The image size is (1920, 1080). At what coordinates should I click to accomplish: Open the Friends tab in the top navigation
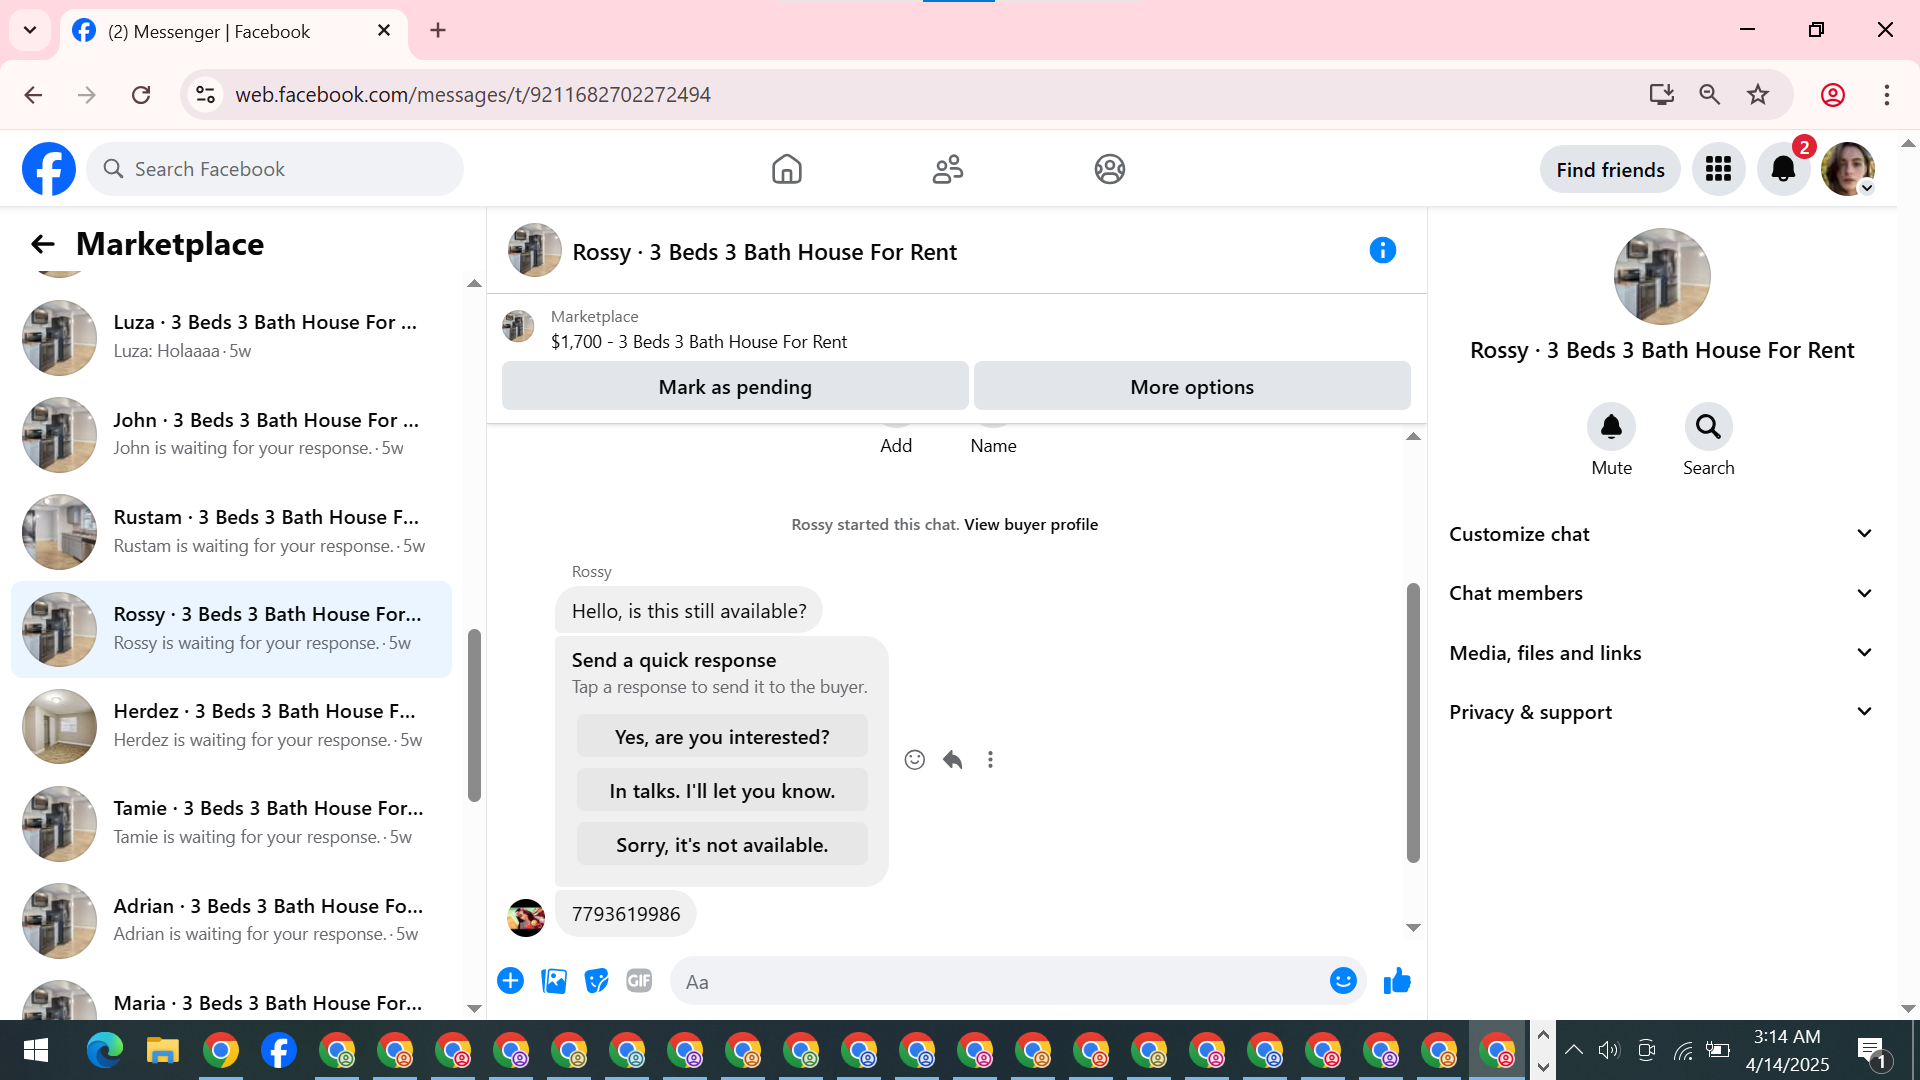point(948,169)
